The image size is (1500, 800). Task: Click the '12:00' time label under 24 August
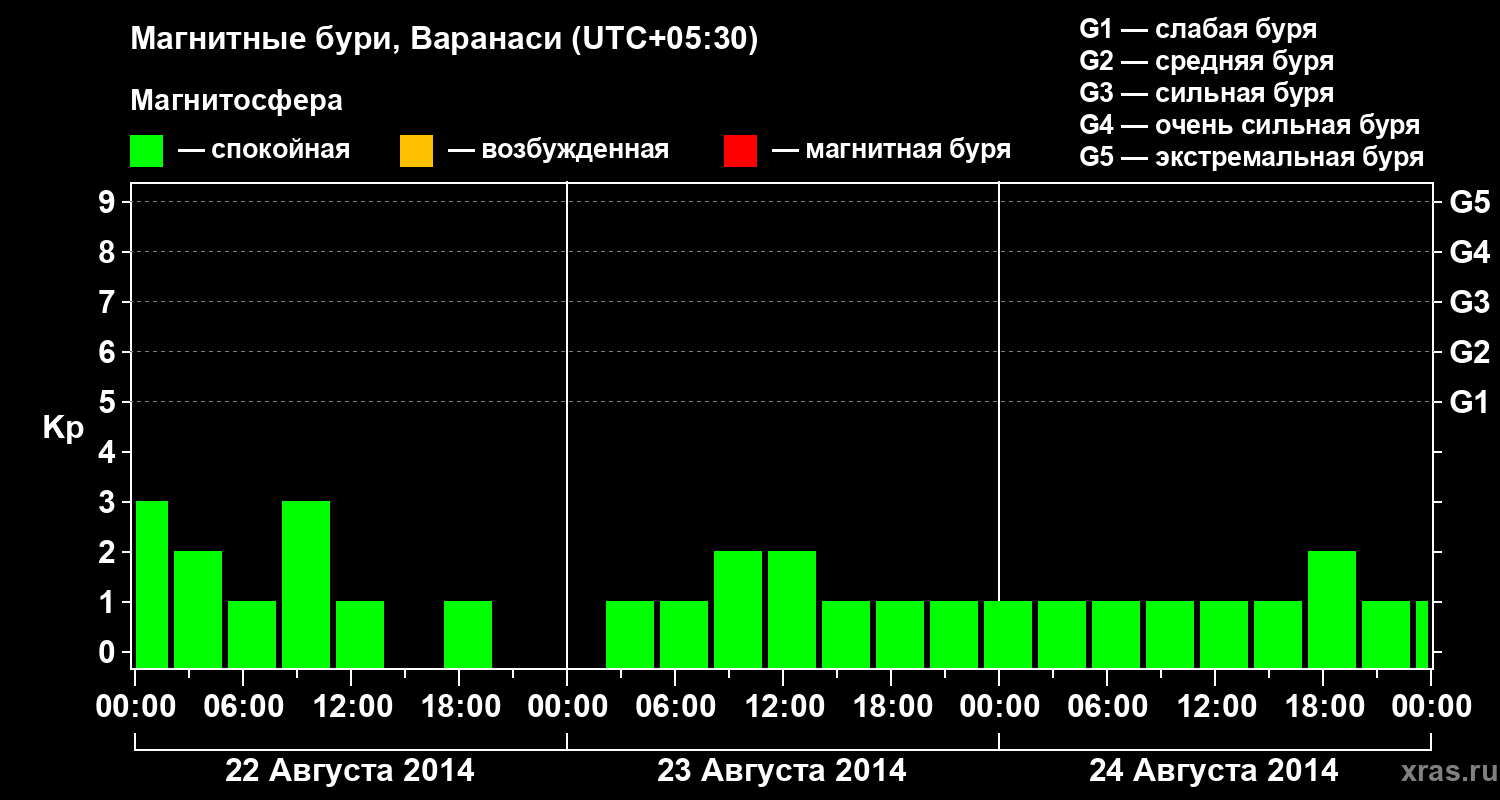(1215, 707)
